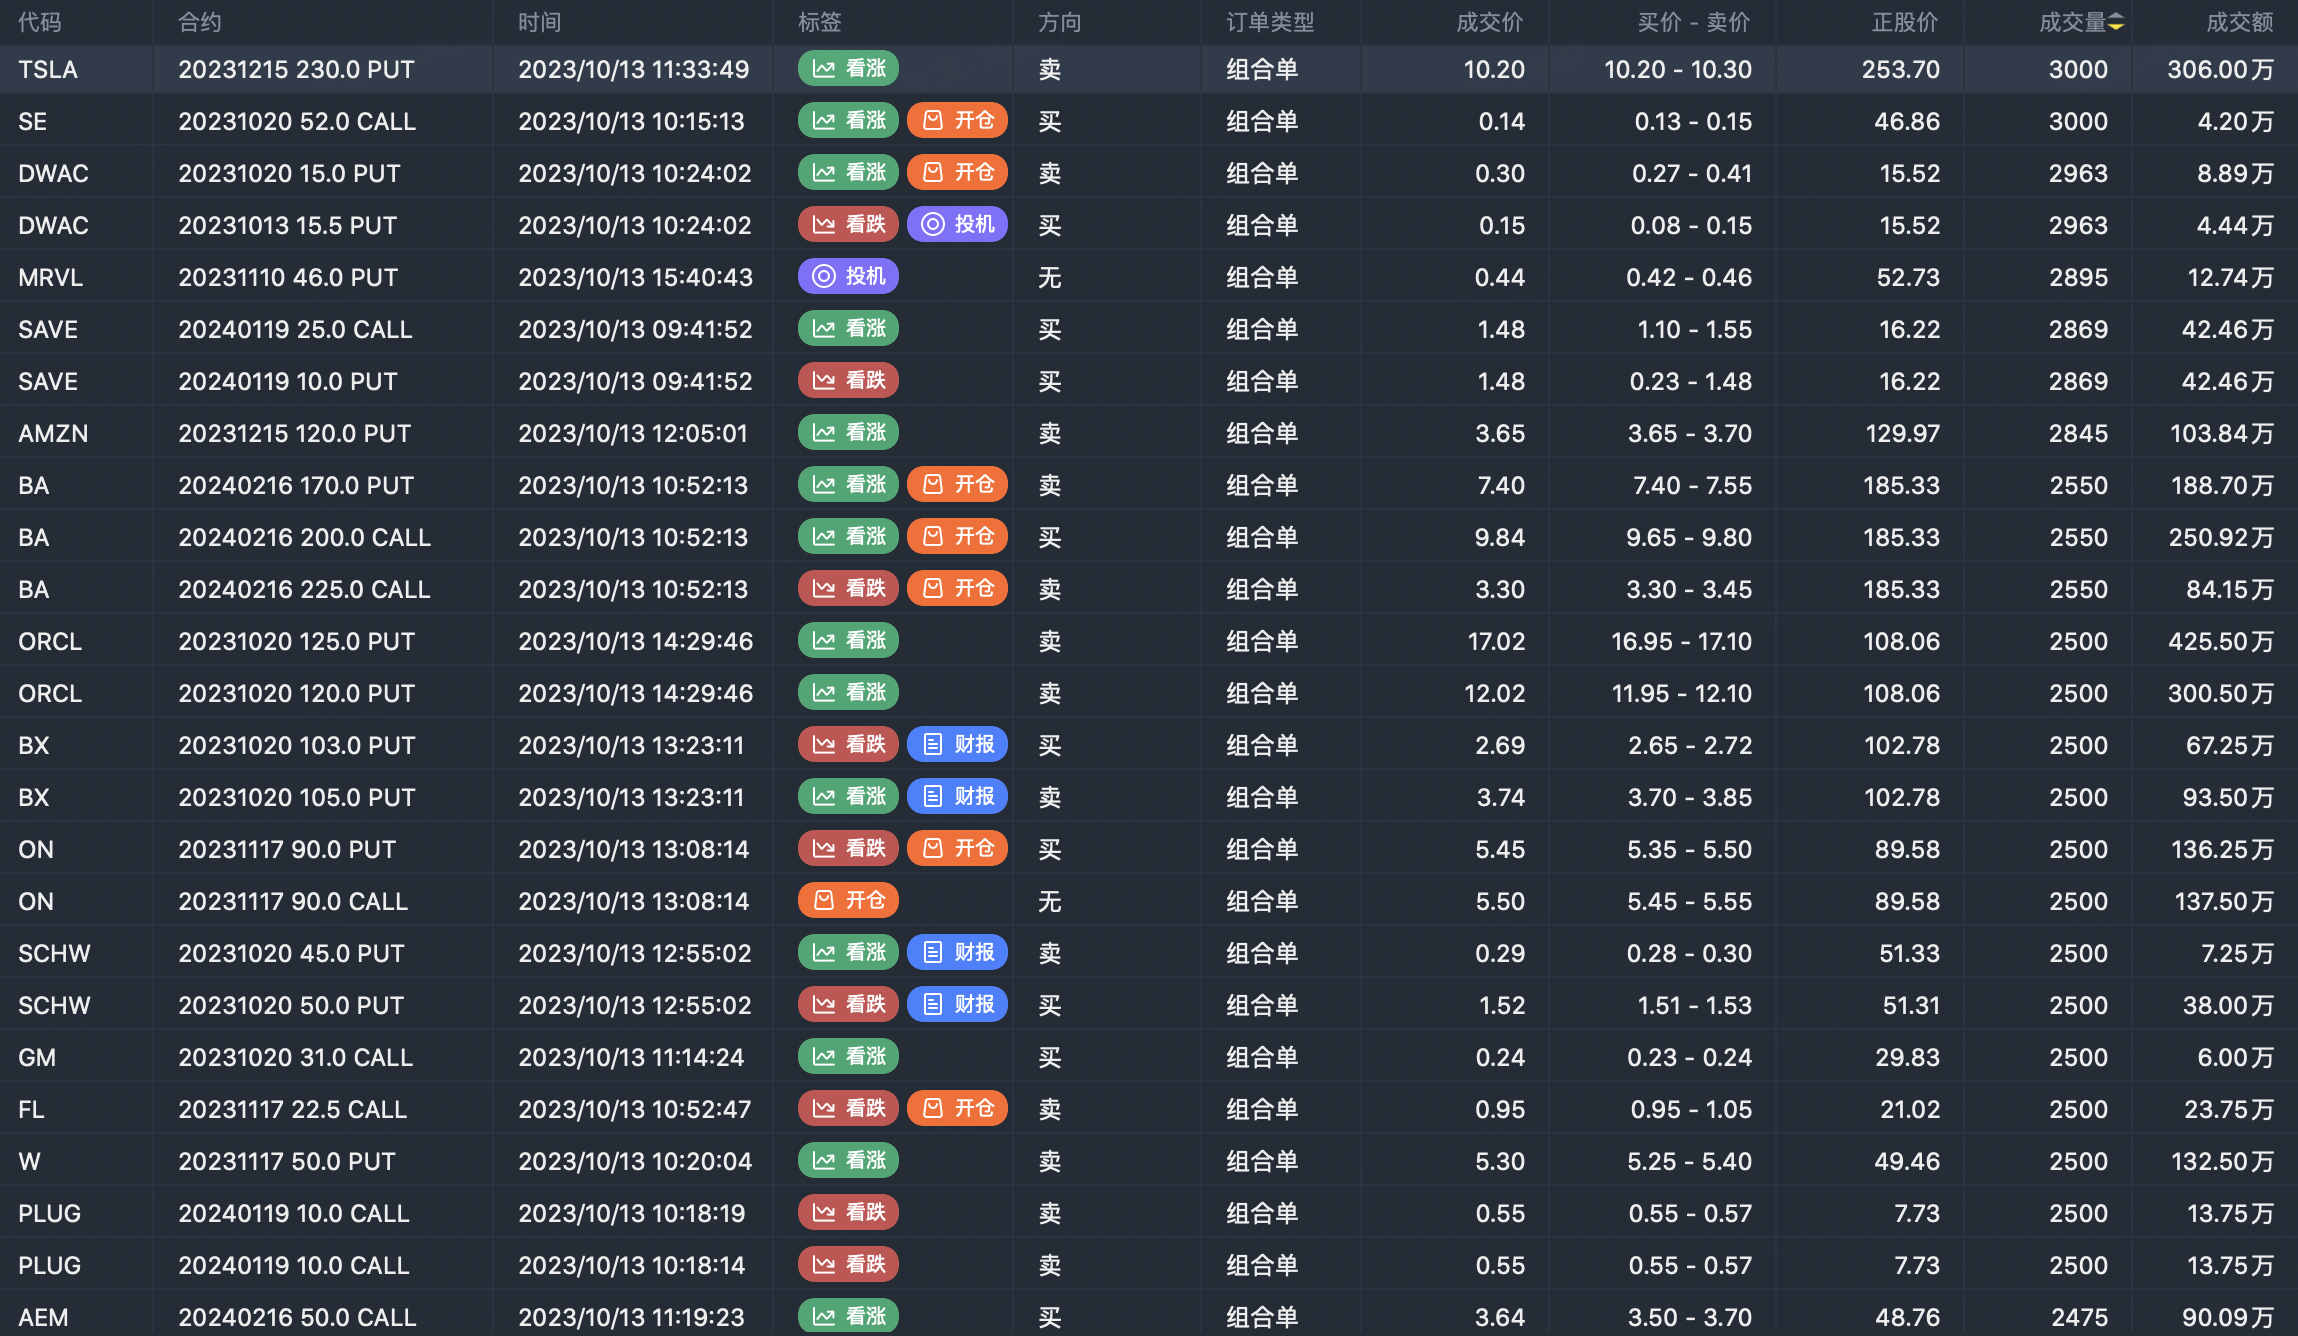Screen dimensions: 2298x1336
Task: Click the 开仓 tag in SE row
Action: [957, 121]
